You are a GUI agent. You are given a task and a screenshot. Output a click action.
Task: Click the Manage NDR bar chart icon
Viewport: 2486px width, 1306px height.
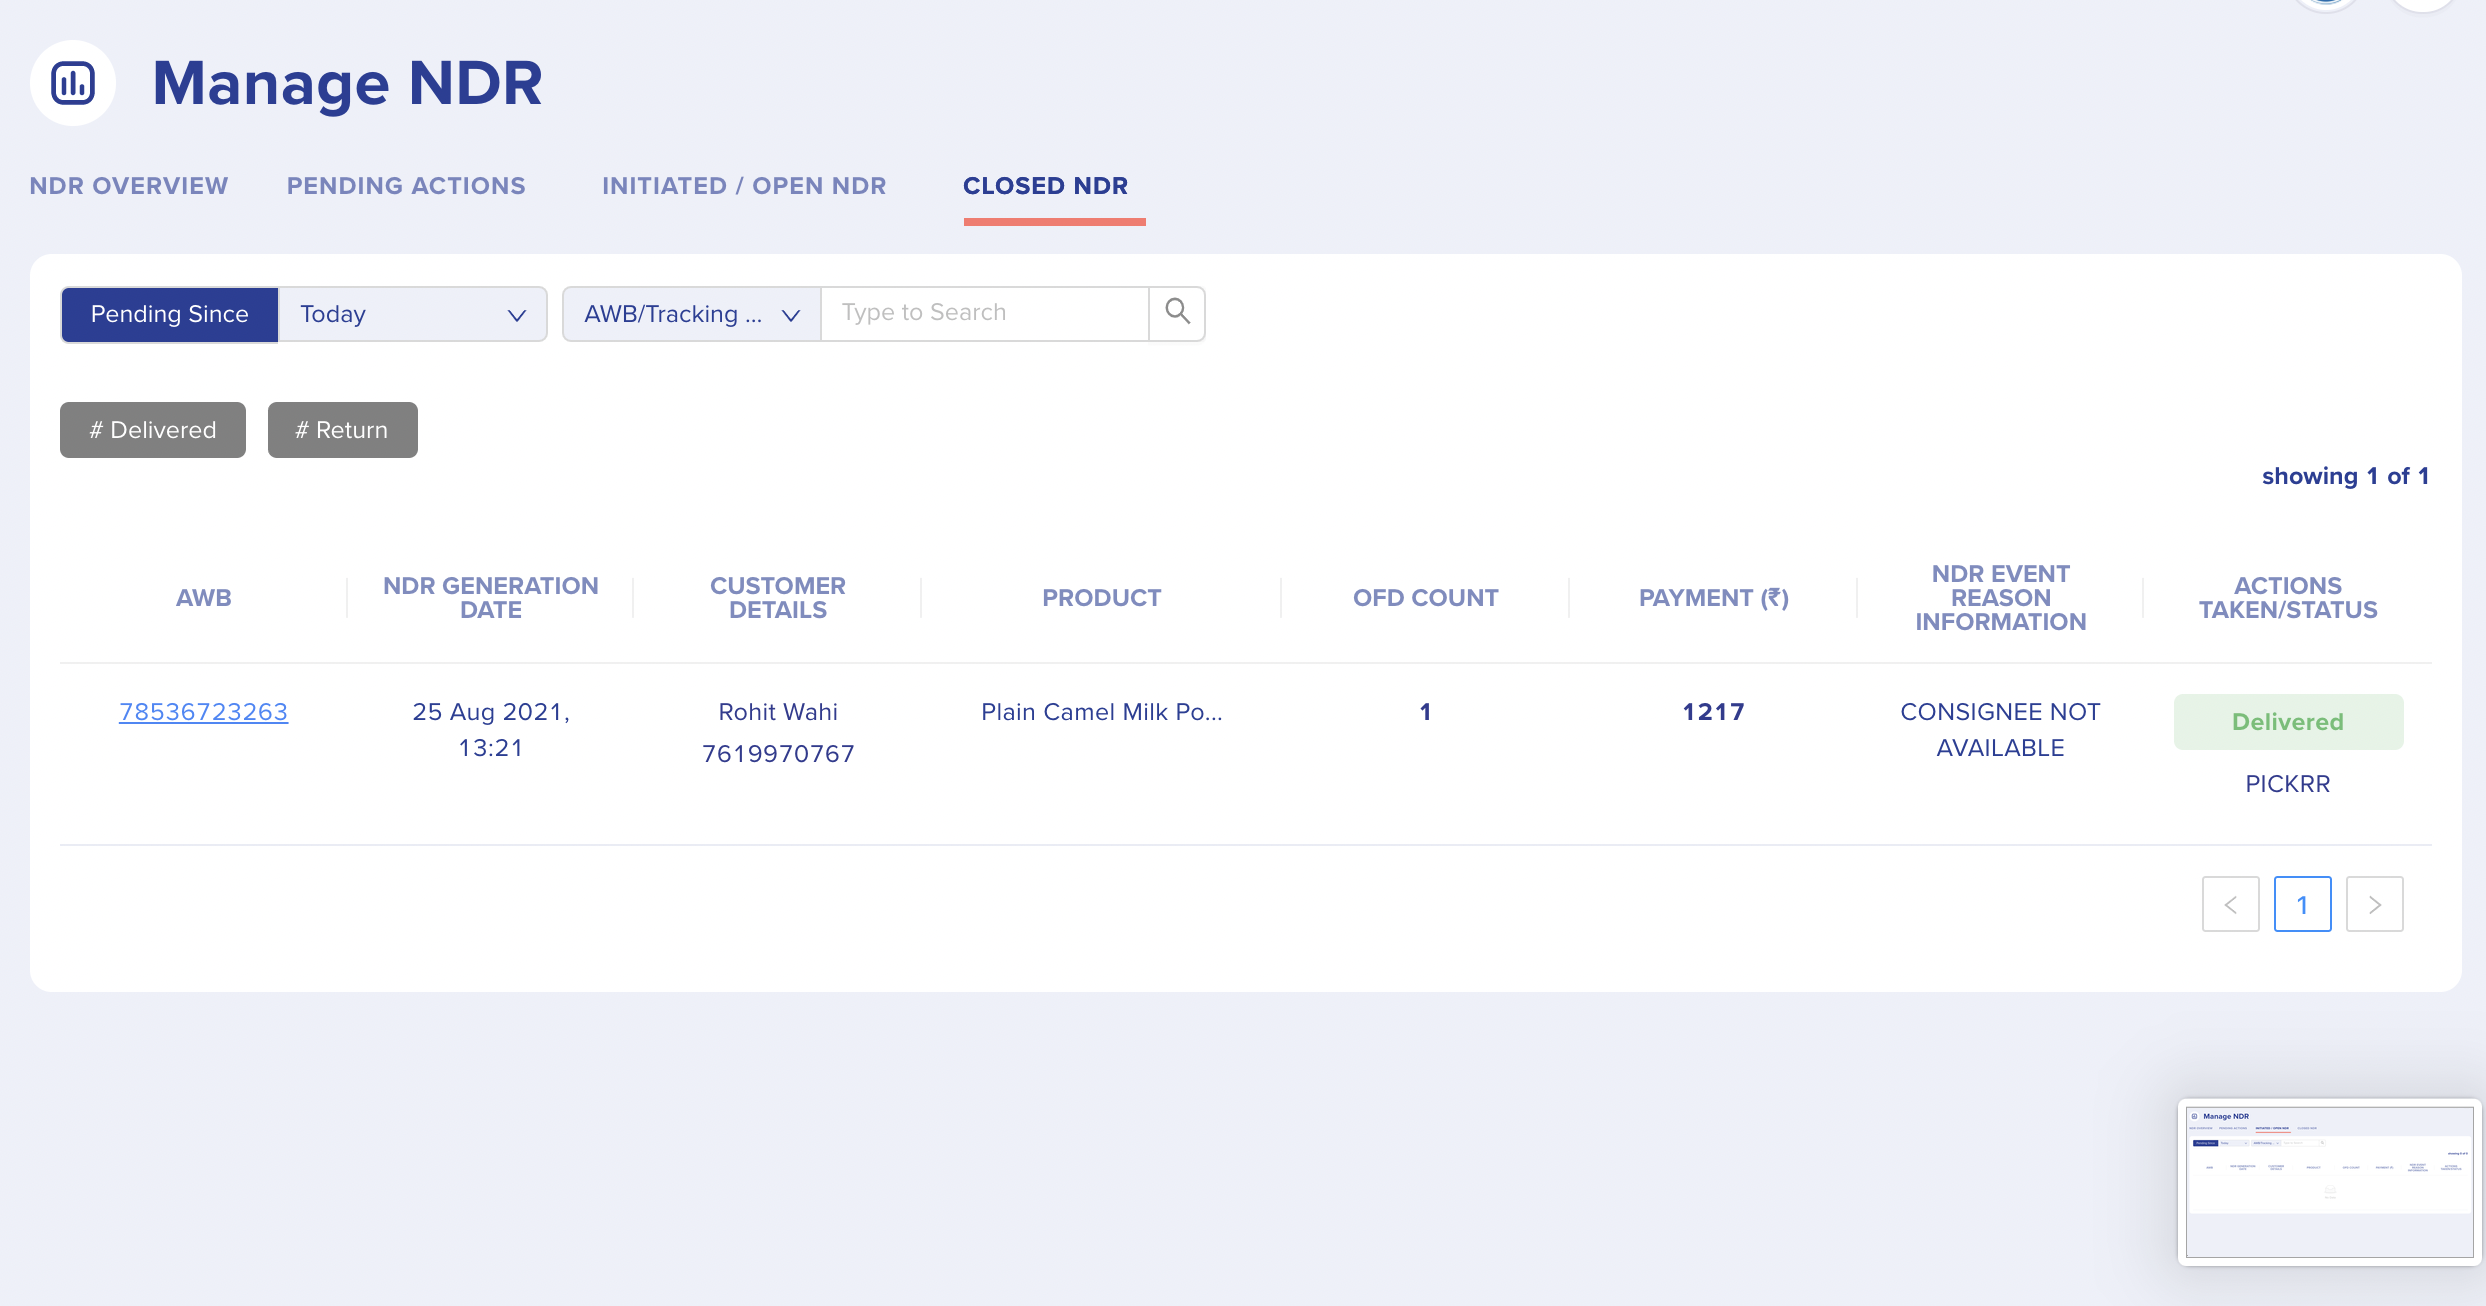[x=72, y=83]
